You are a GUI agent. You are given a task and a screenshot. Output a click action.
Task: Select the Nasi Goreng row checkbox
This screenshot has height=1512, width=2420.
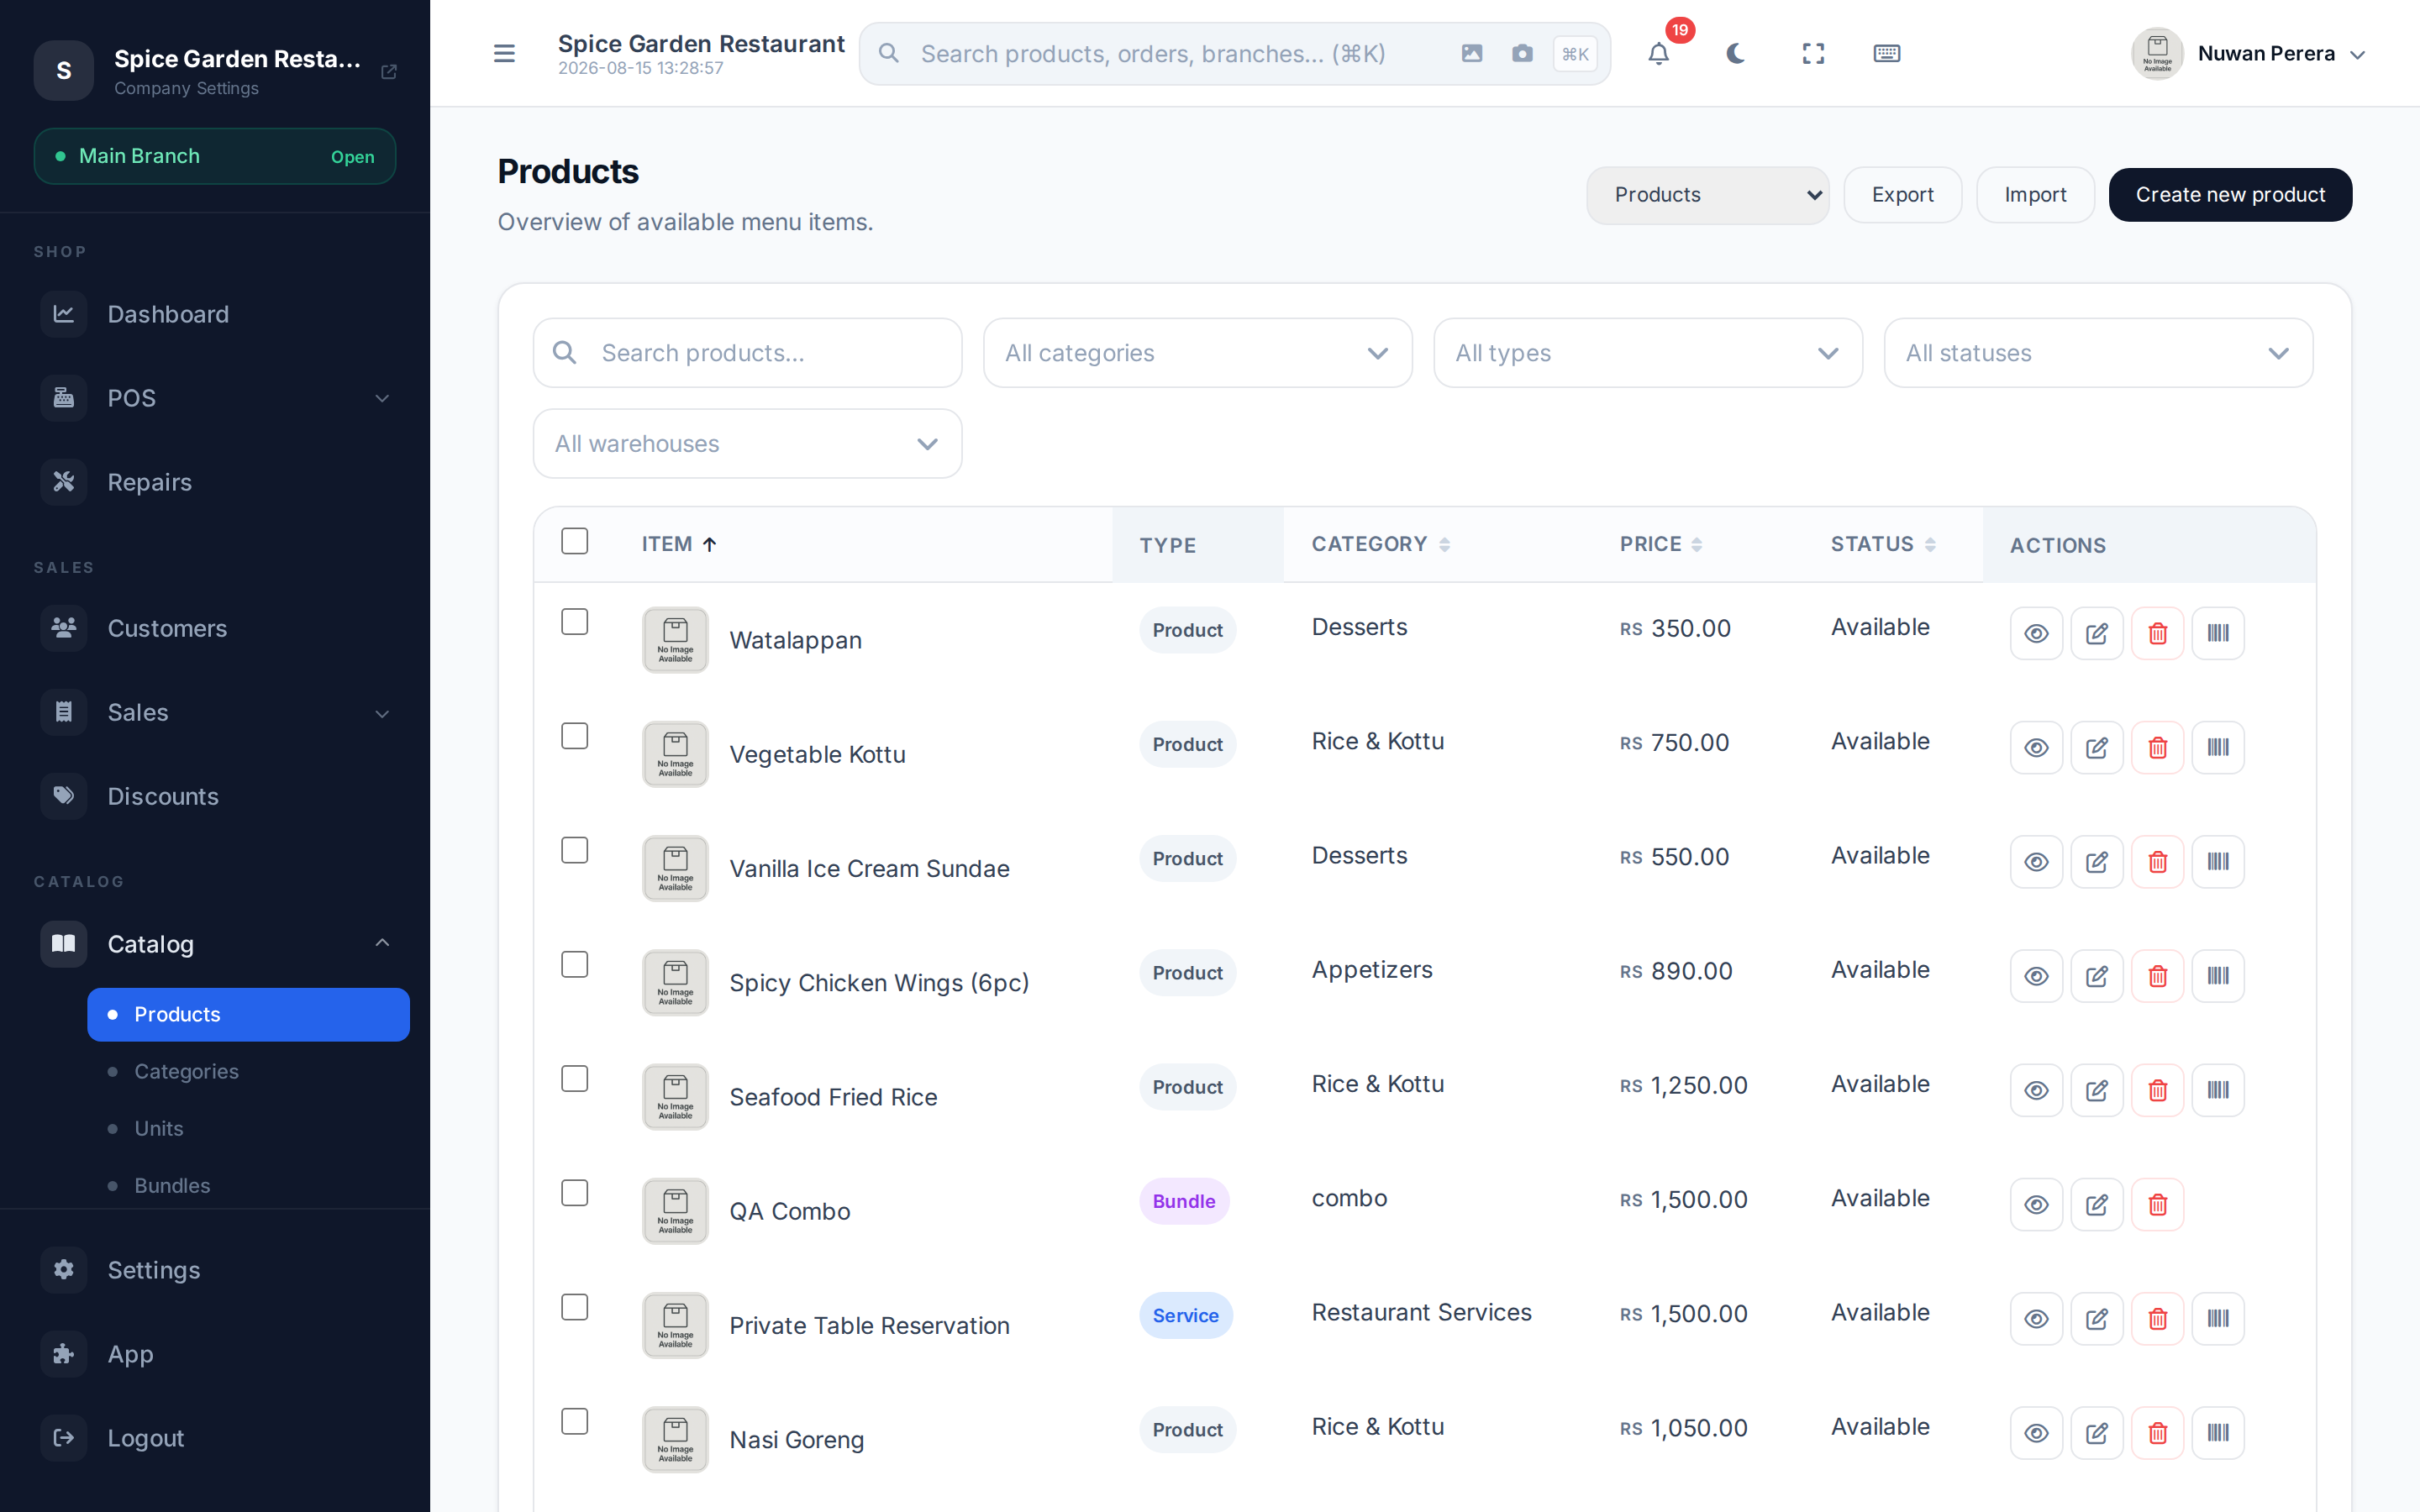click(575, 1421)
